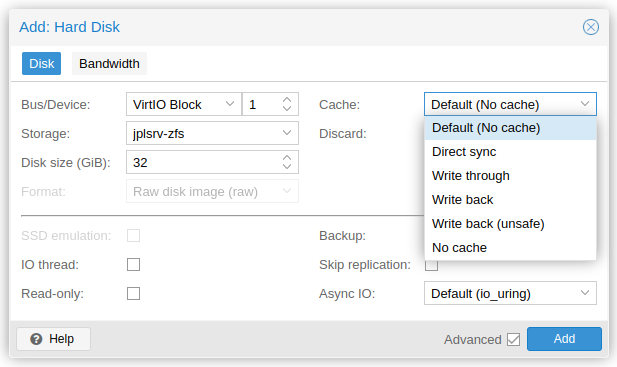
Task: Click the Help question mark icon
Action: coord(36,339)
